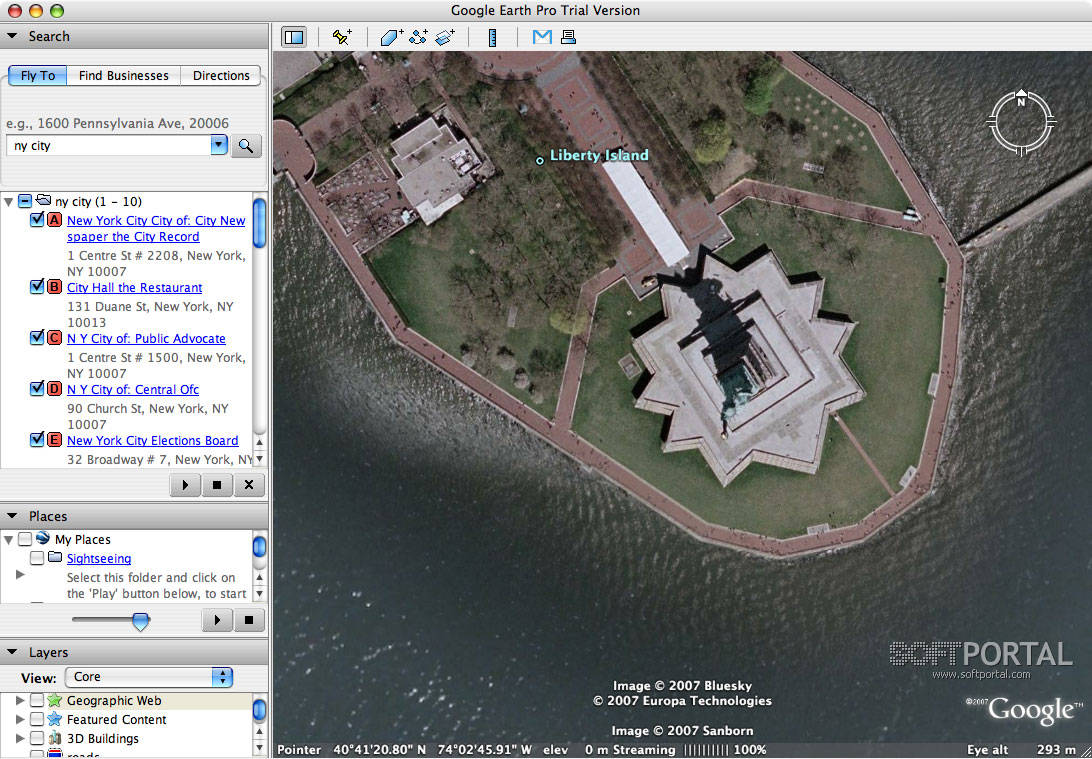
Task: Clear search results with X button
Action: (249, 485)
